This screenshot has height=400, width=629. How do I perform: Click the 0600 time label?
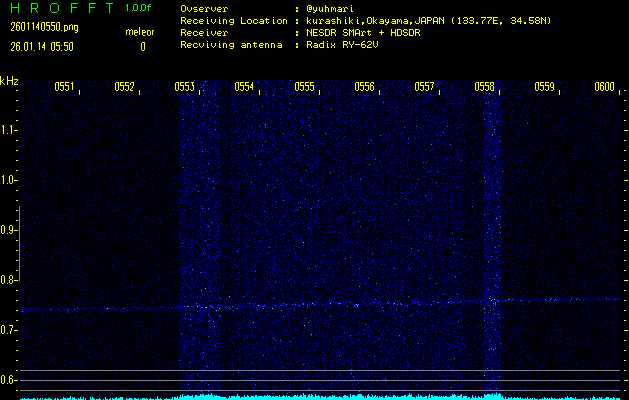point(604,87)
